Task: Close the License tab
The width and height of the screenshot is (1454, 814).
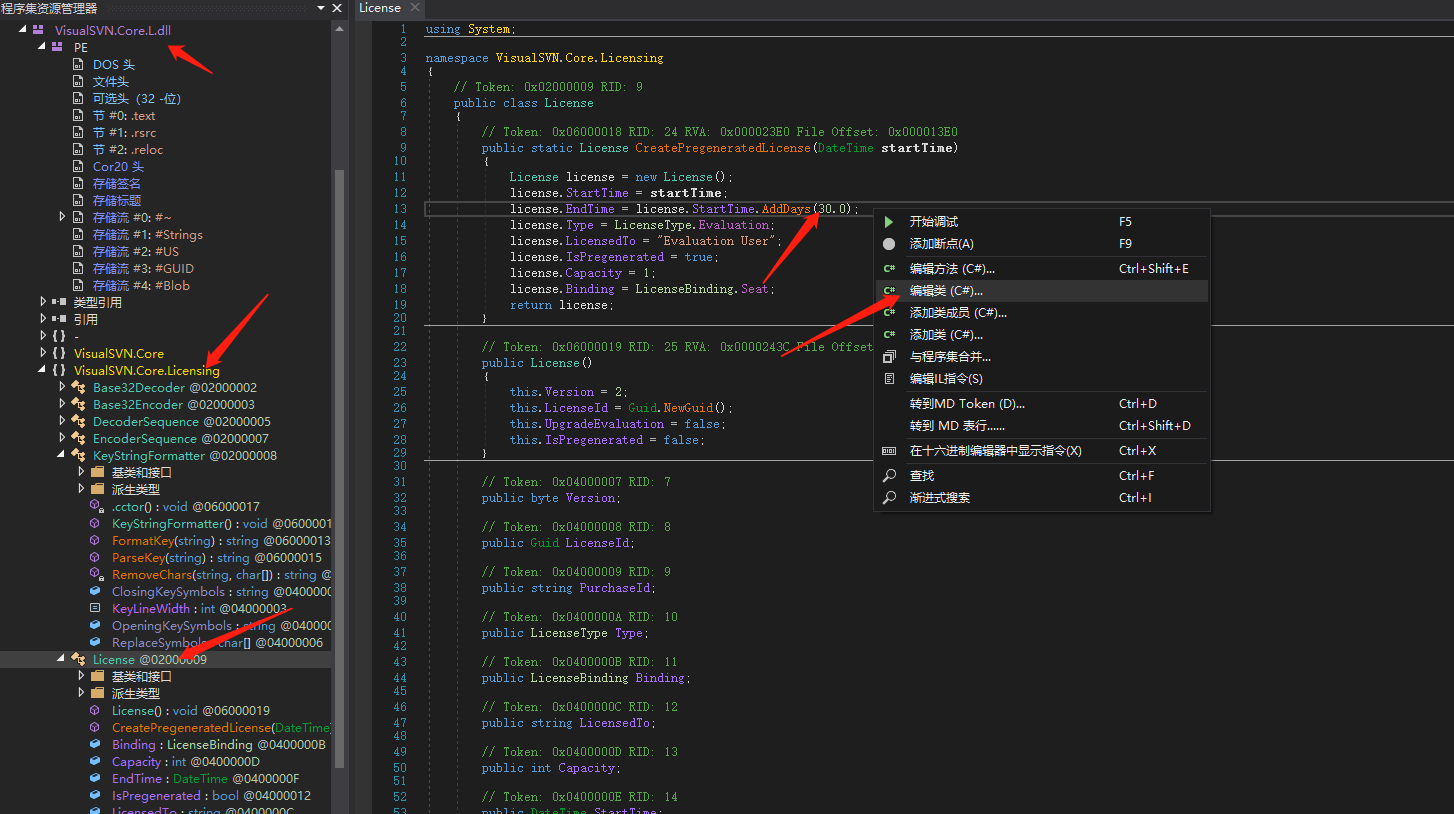Action: [417, 8]
